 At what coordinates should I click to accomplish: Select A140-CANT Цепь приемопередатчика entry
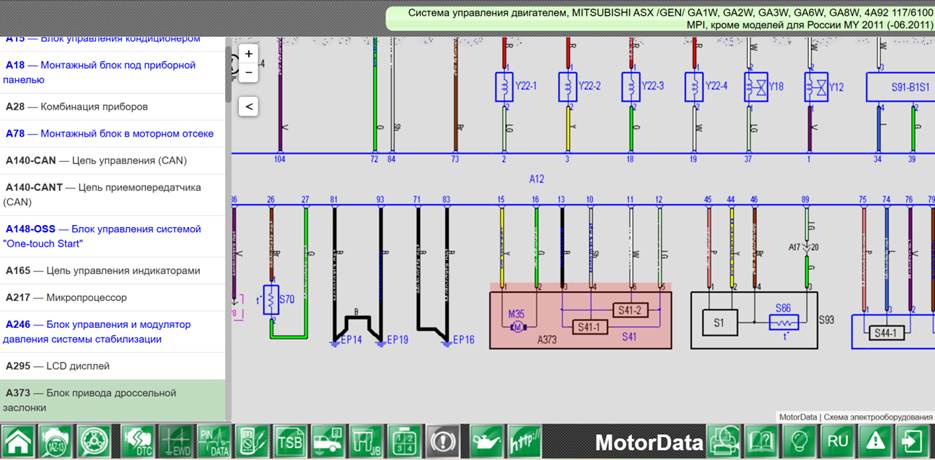tap(112, 195)
